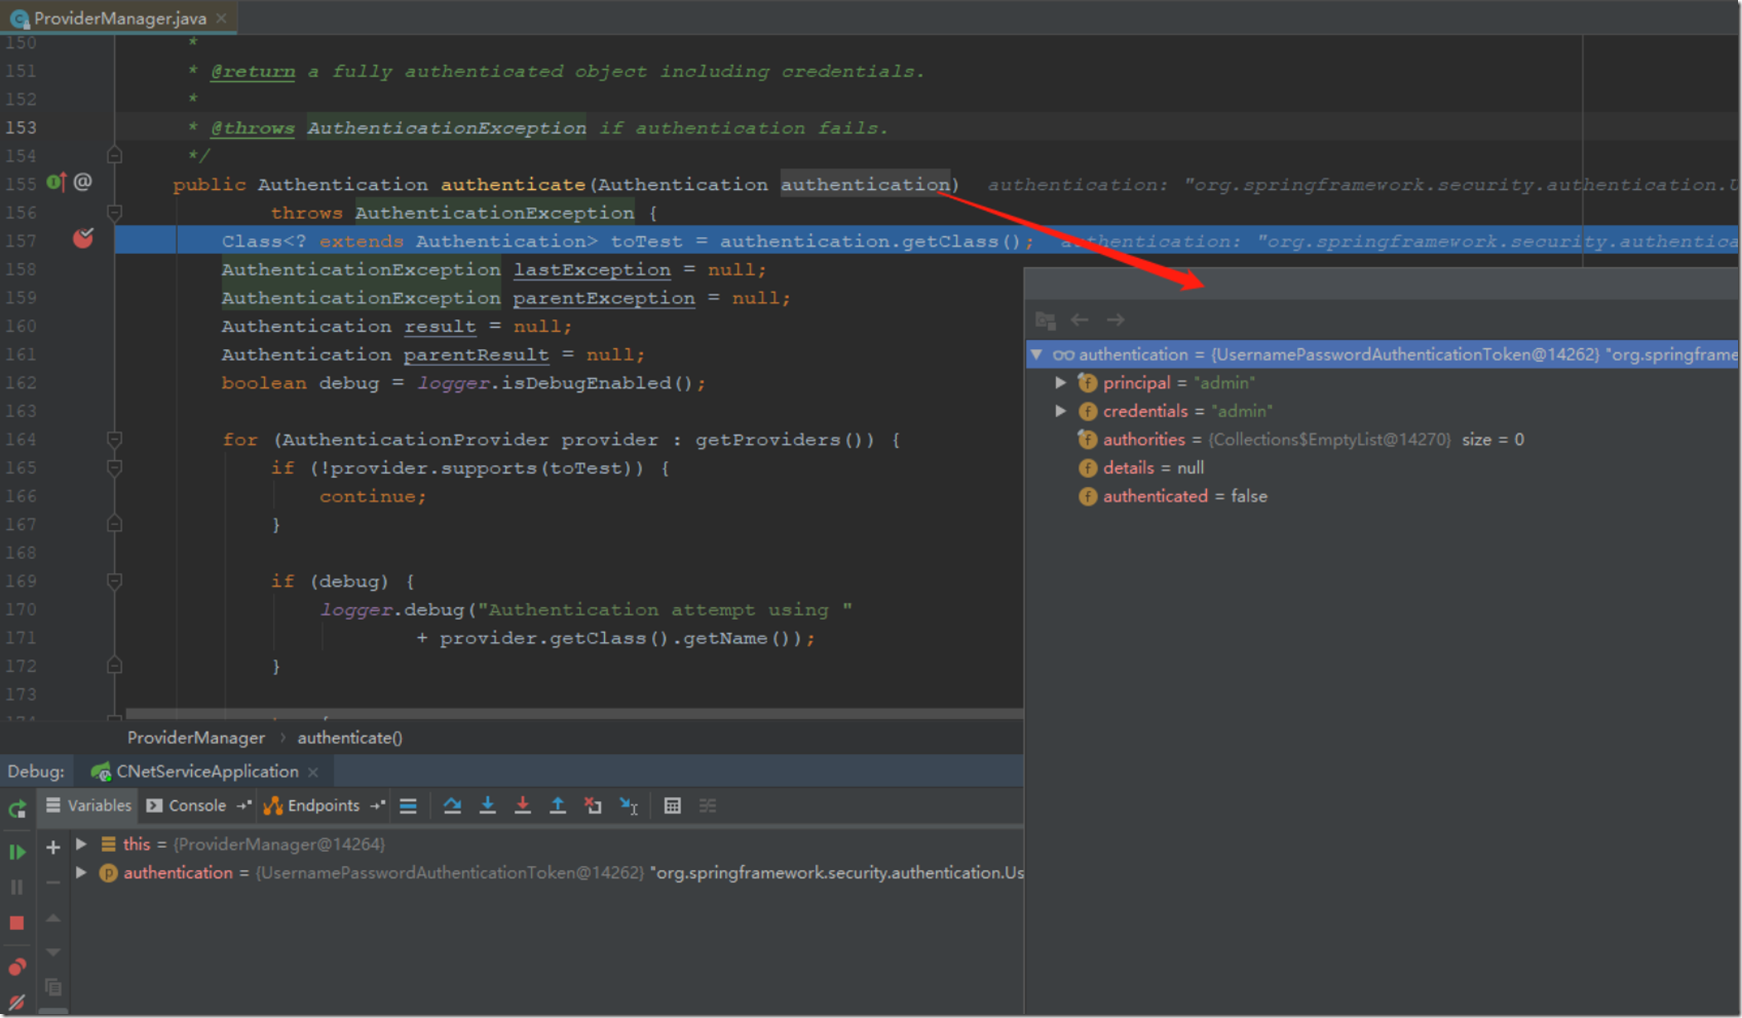This screenshot has height=1018, width=1742.
Task: Click the red Force Step Into icon
Action: pyautogui.click(x=522, y=806)
